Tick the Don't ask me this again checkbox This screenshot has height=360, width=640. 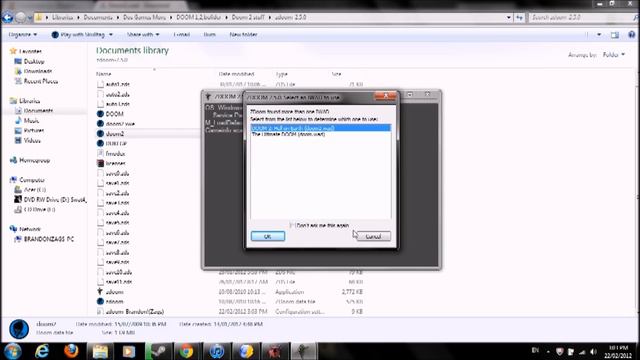[292, 225]
